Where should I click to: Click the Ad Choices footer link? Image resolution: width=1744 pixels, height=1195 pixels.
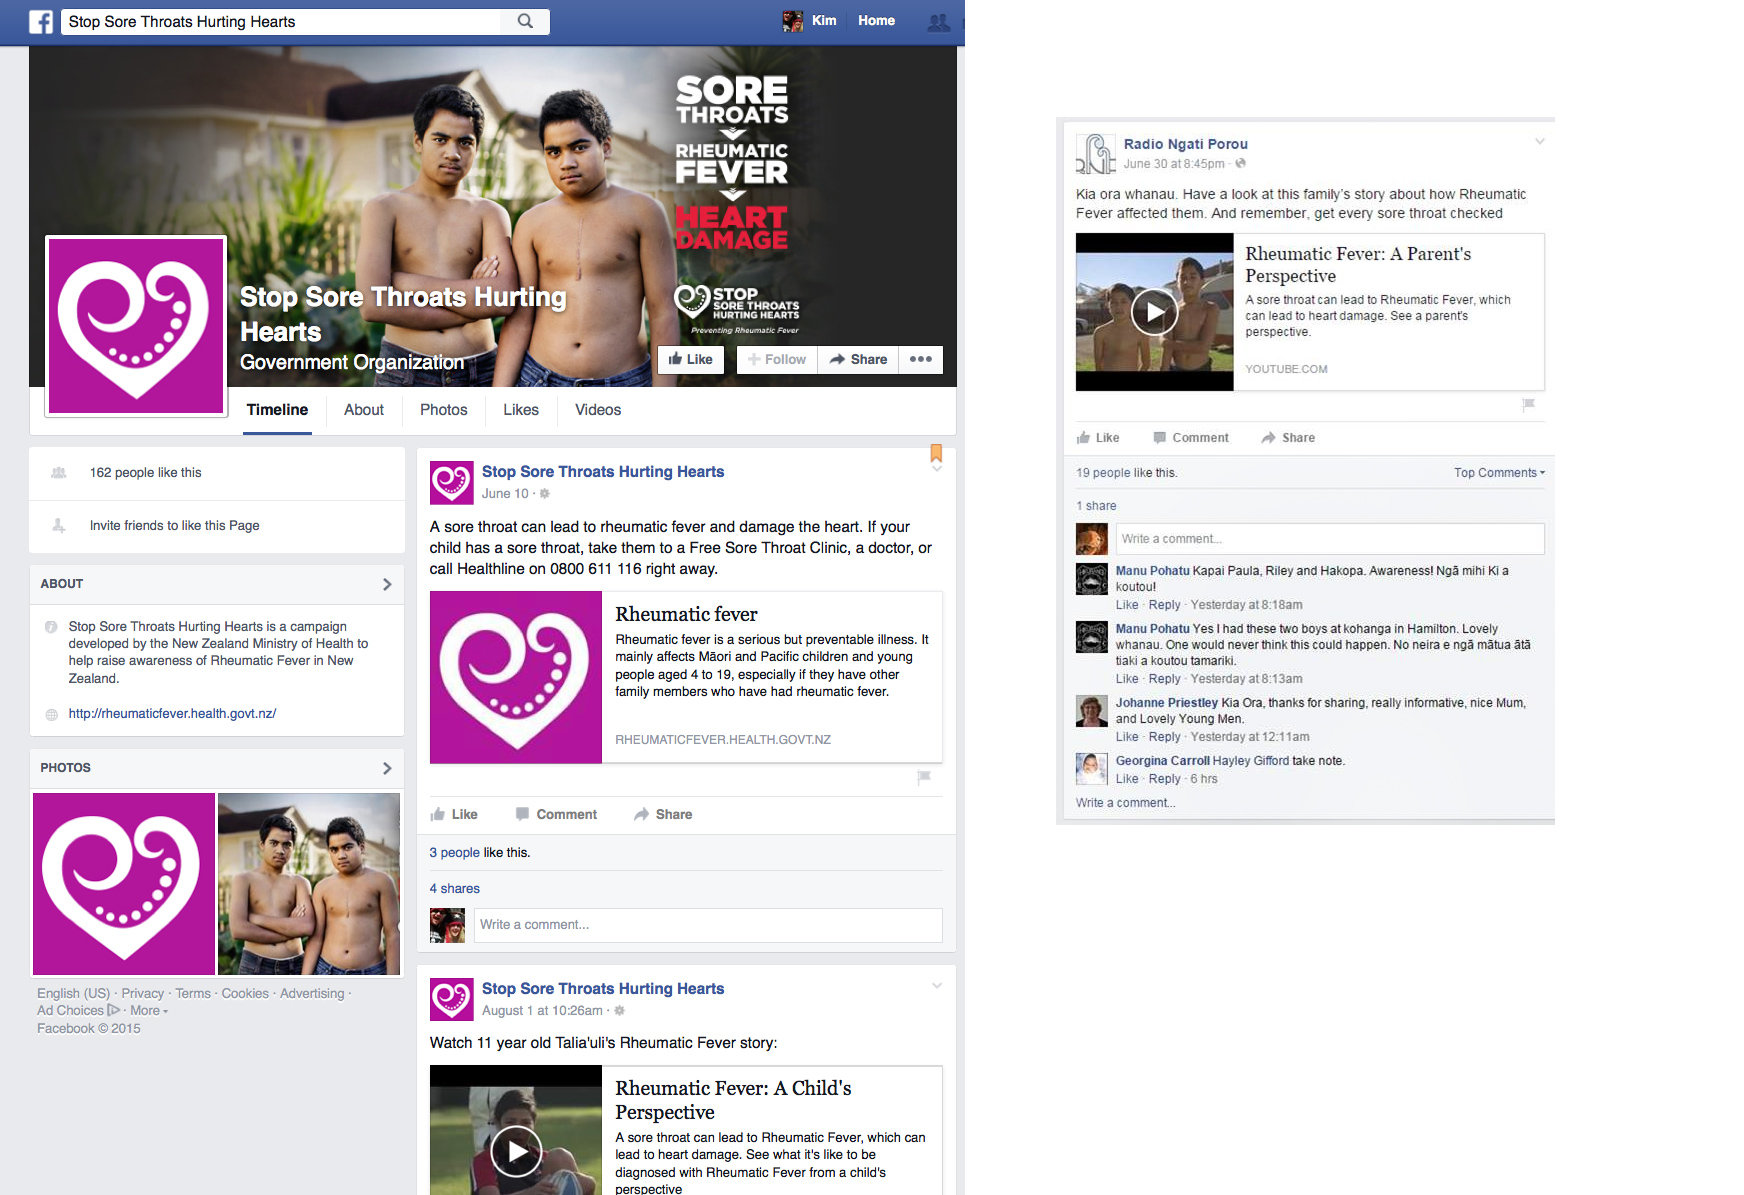click(x=78, y=1011)
